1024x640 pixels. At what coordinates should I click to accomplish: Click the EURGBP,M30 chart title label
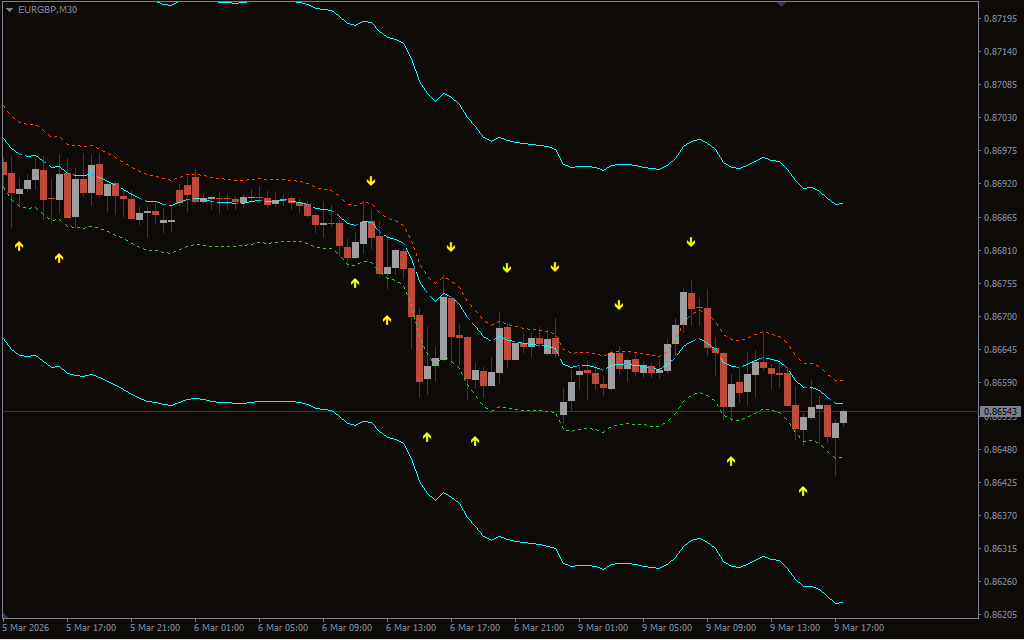tap(48, 9)
